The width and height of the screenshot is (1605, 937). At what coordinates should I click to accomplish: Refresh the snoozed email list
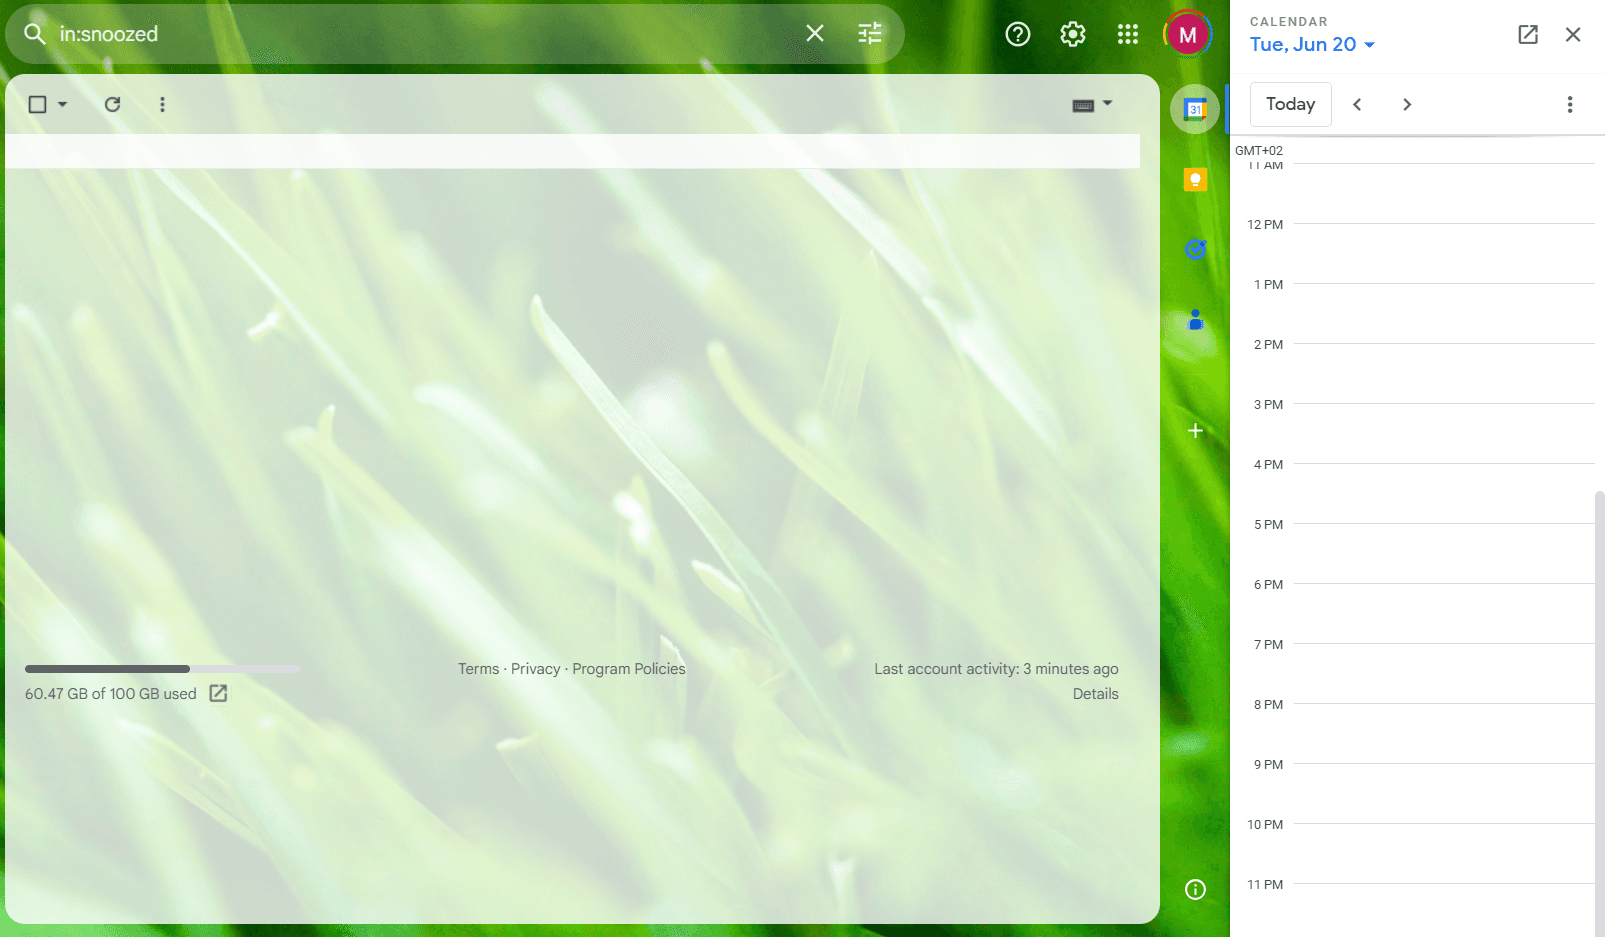coord(112,104)
